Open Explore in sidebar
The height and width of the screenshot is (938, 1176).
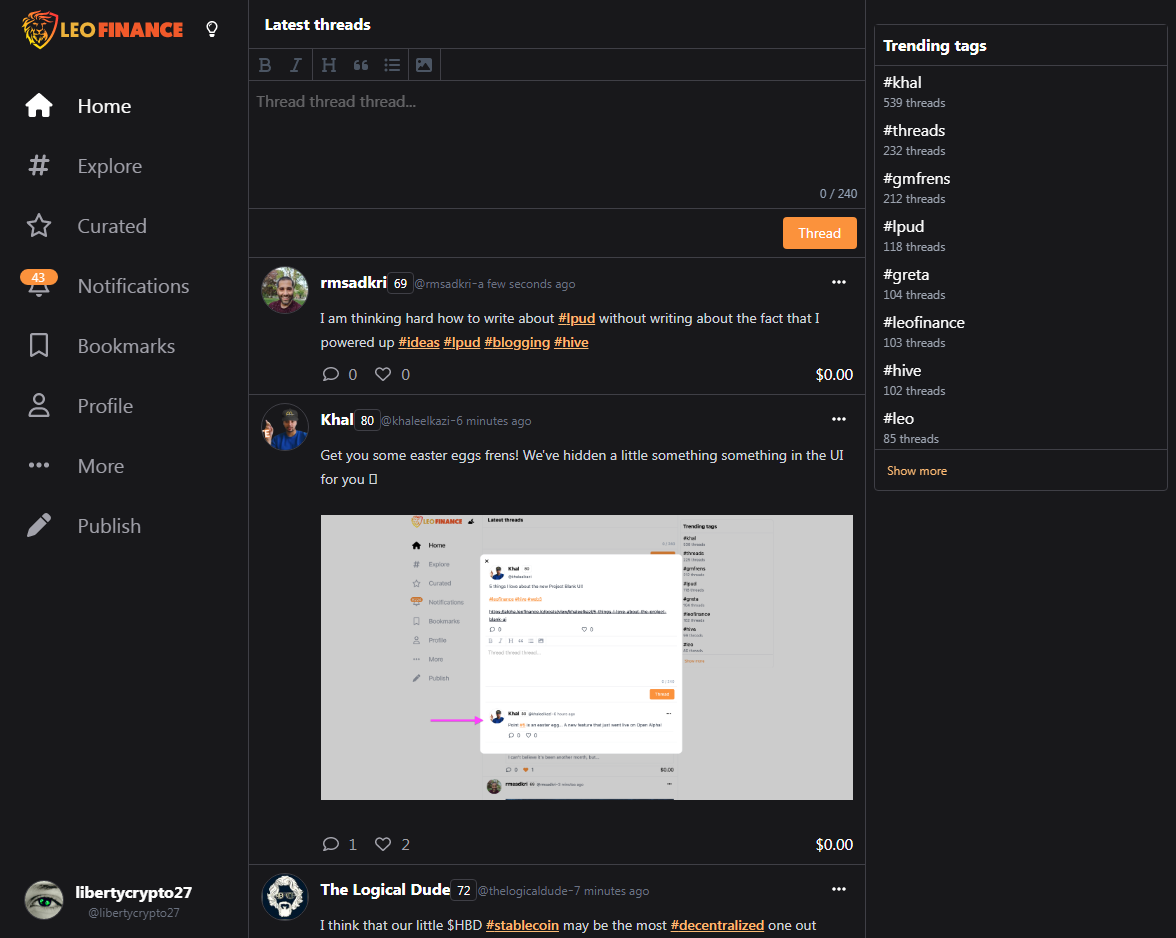110,166
